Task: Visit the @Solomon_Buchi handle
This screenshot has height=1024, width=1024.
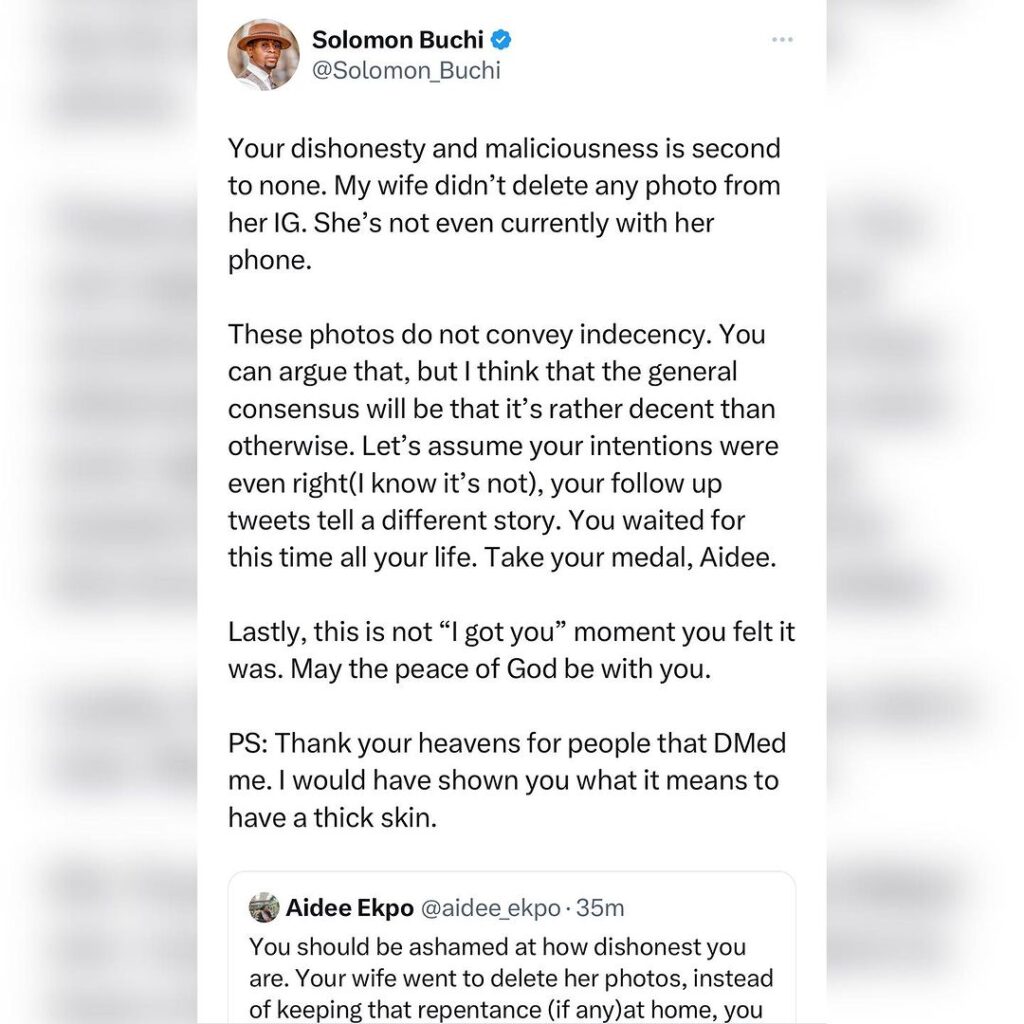Action: pos(406,70)
